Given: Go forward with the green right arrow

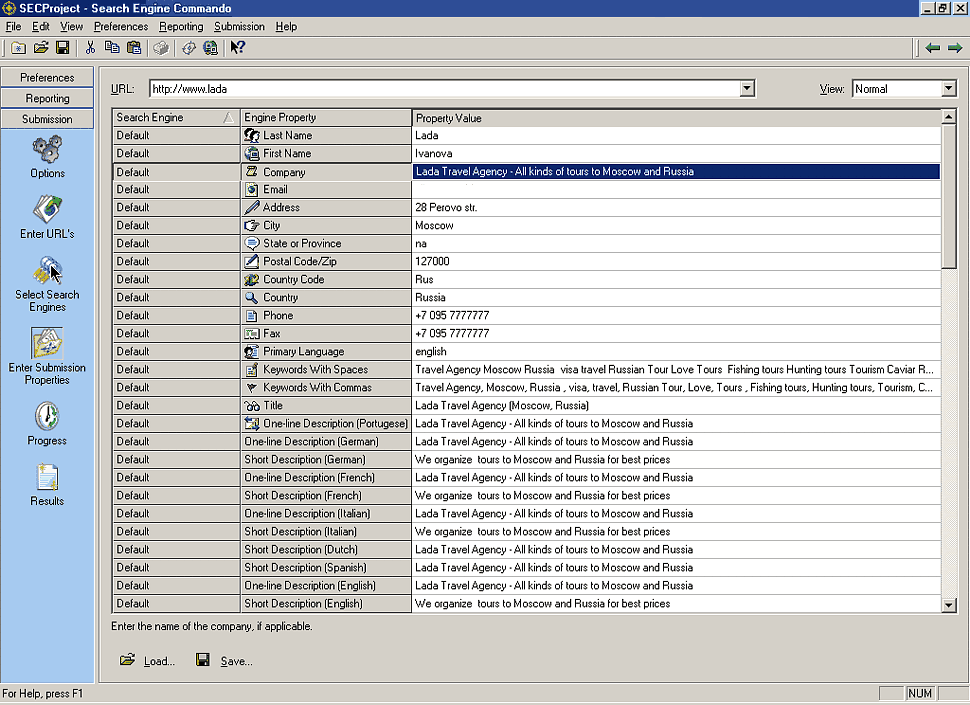Looking at the screenshot, I should point(955,48).
